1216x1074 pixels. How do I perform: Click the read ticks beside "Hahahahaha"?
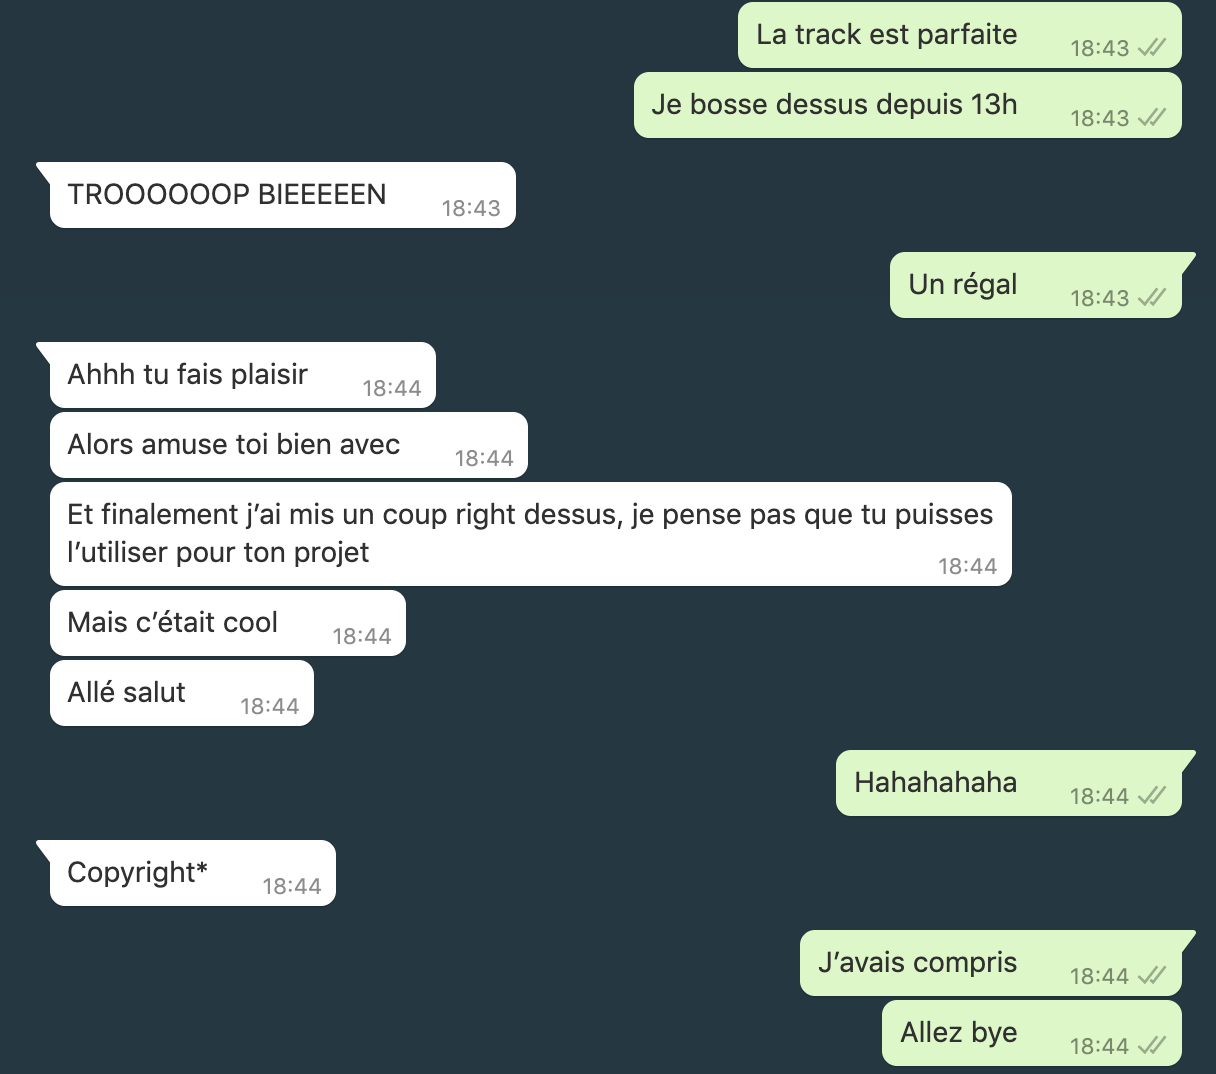pyautogui.click(x=1152, y=796)
